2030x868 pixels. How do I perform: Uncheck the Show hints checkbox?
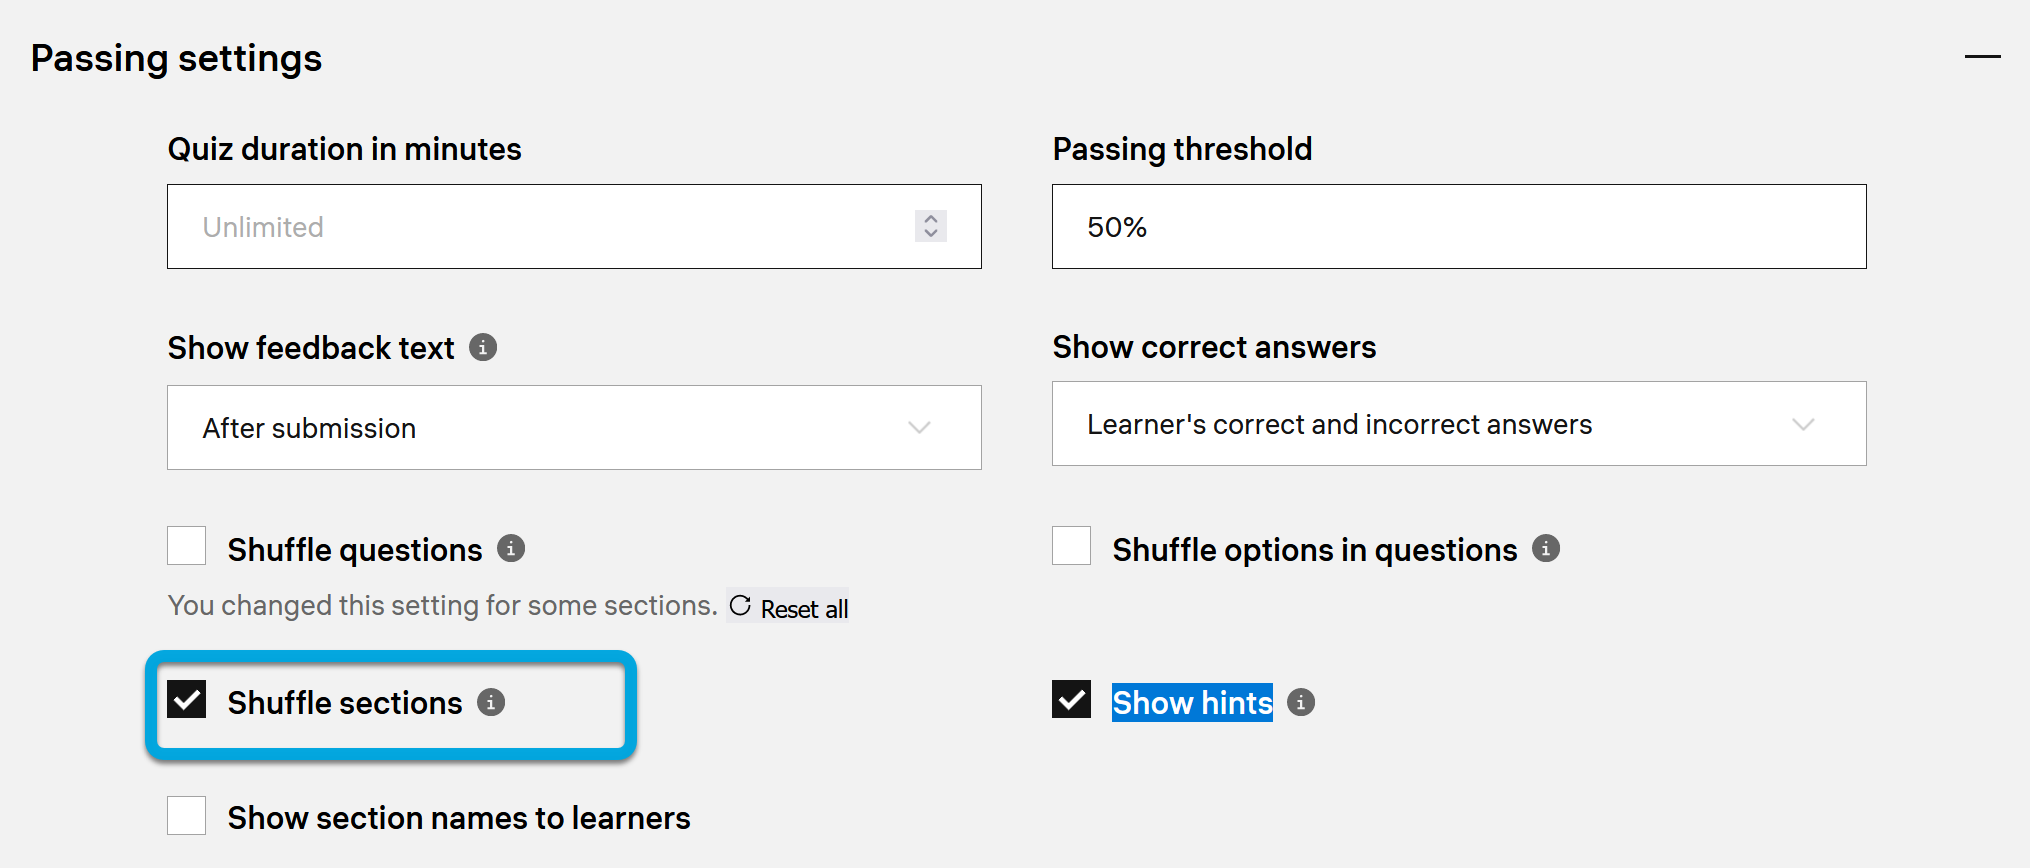click(1072, 700)
